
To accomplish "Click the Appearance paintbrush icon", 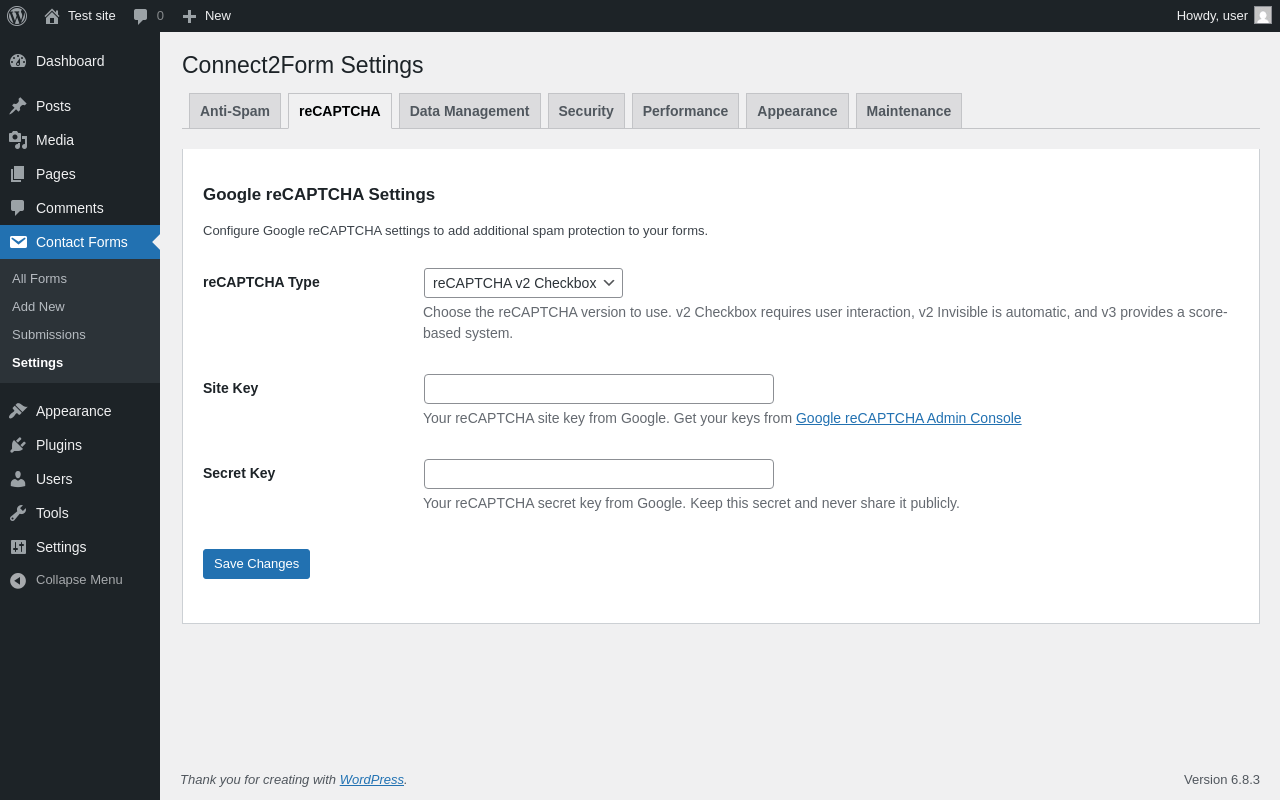I will coord(18,411).
